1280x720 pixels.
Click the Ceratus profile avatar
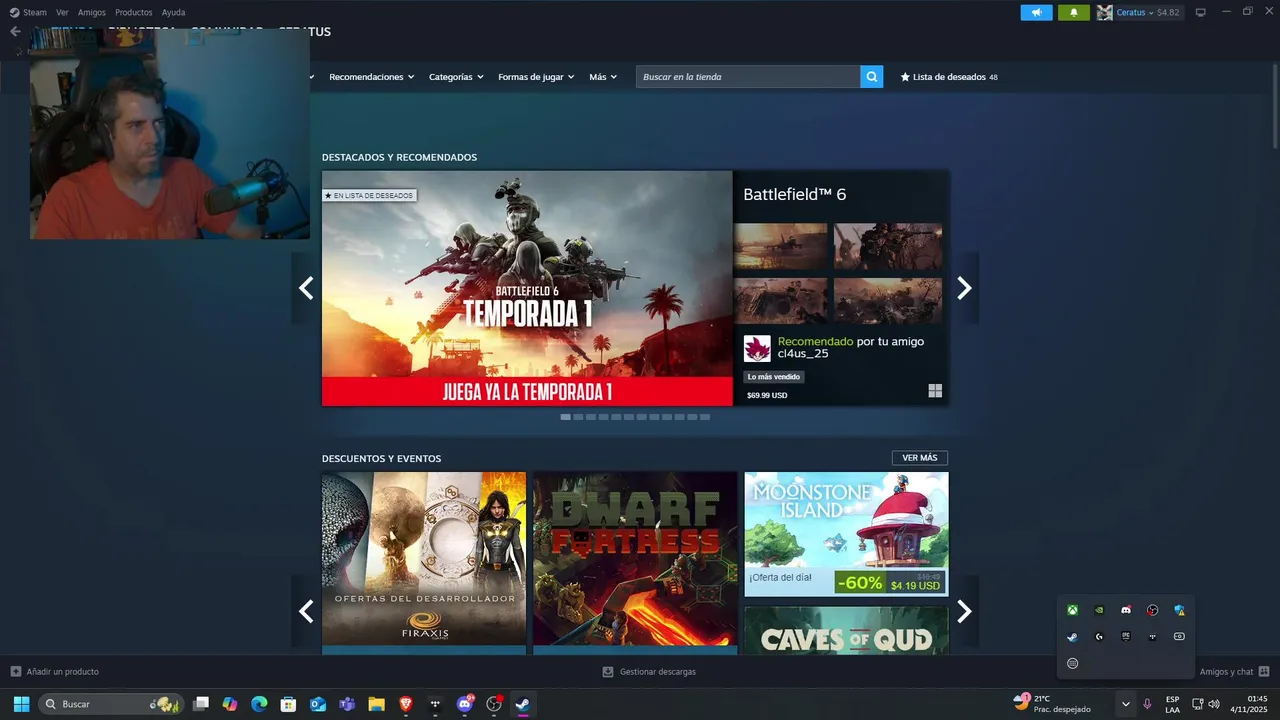click(1104, 12)
